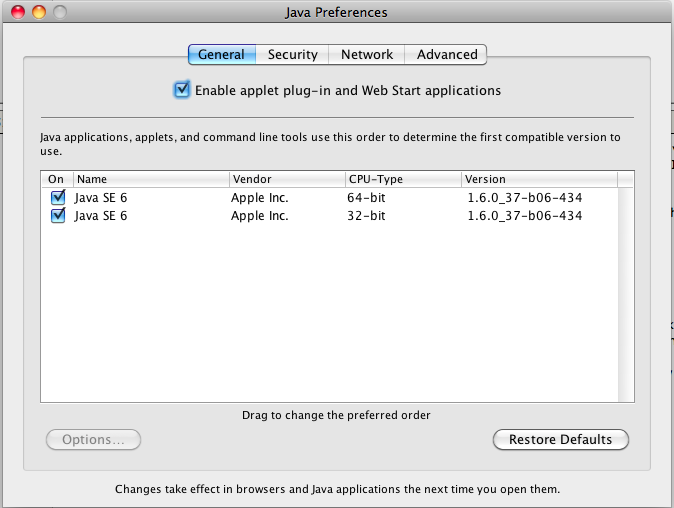
Task: Minimize the window with the yellow button
Action: click(39, 12)
